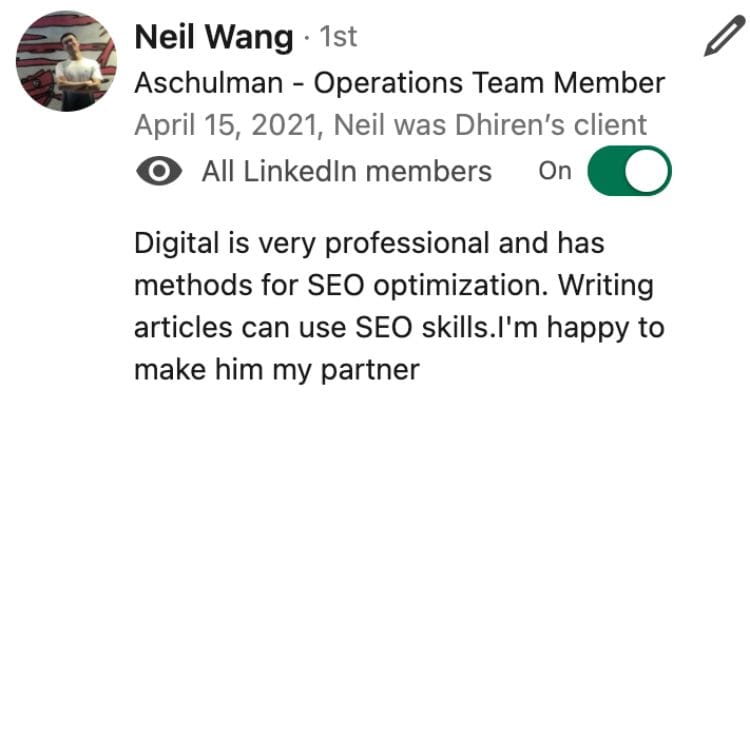Select the Aschulman Operations Team Member headline

(400, 83)
